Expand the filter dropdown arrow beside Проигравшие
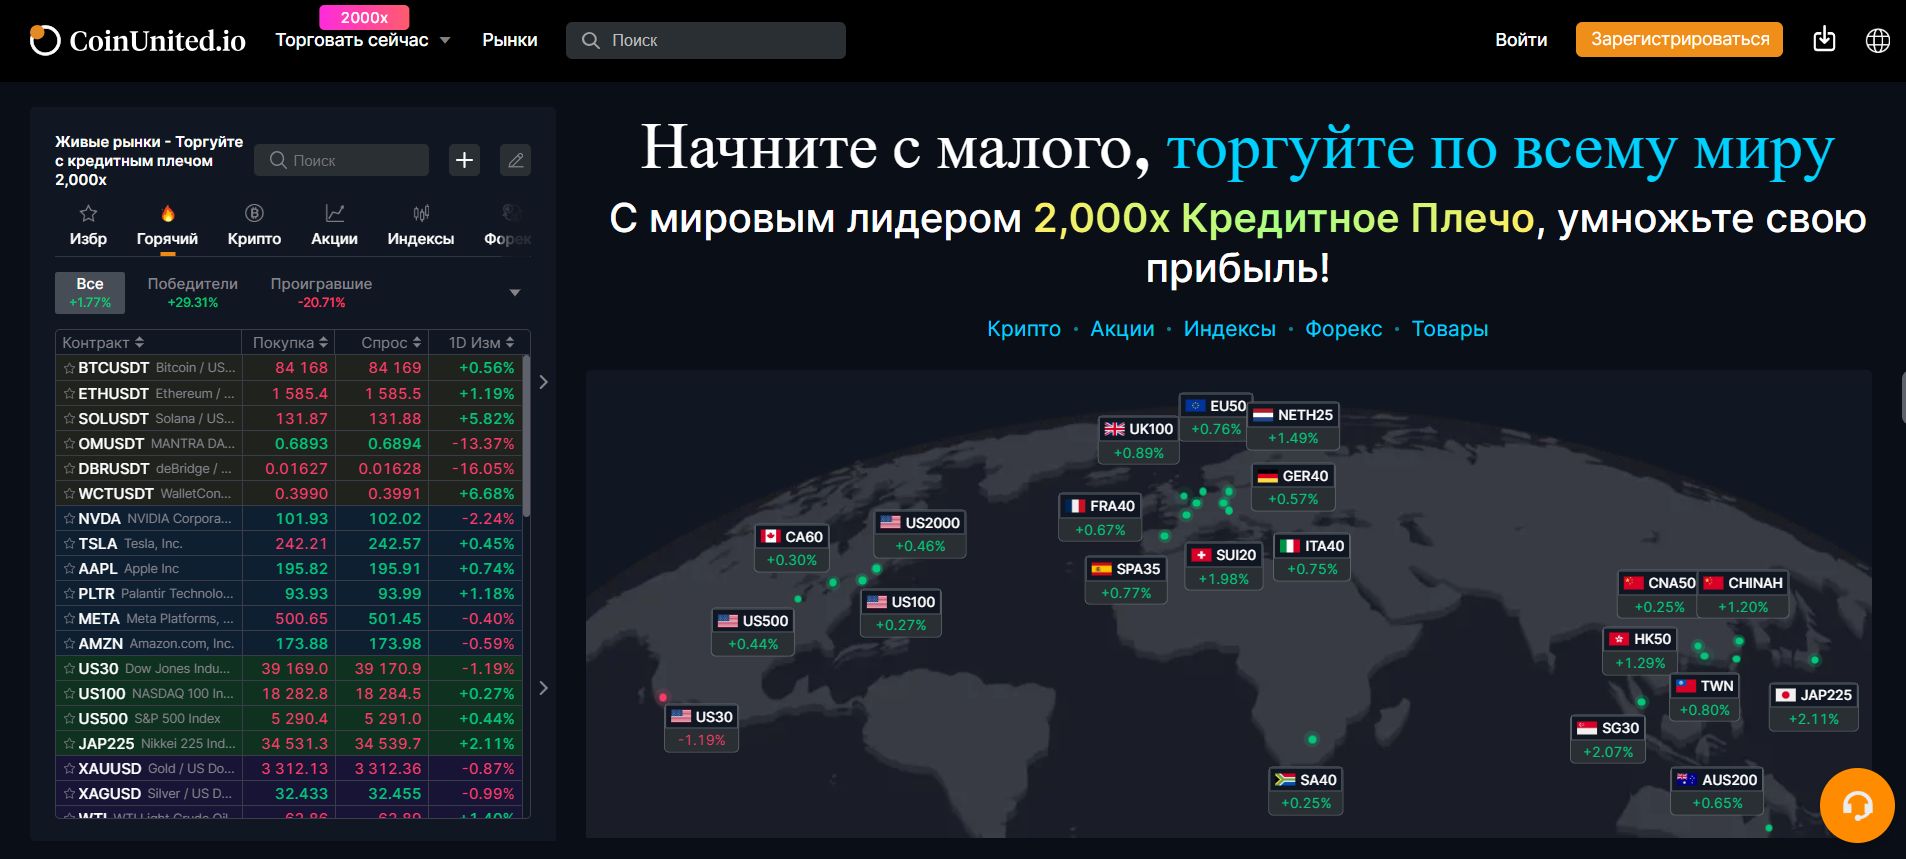The height and width of the screenshot is (859, 1906). tap(515, 293)
